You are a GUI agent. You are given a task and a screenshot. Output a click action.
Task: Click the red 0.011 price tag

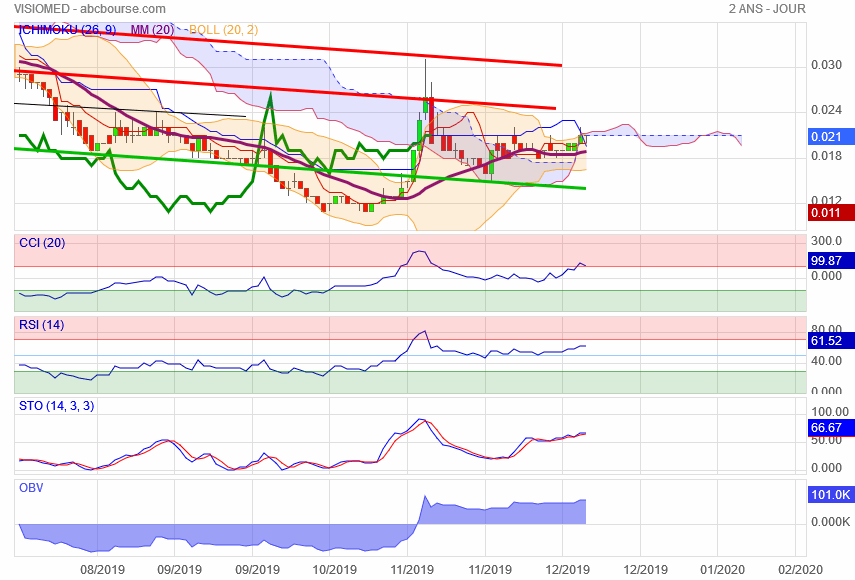coord(830,213)
